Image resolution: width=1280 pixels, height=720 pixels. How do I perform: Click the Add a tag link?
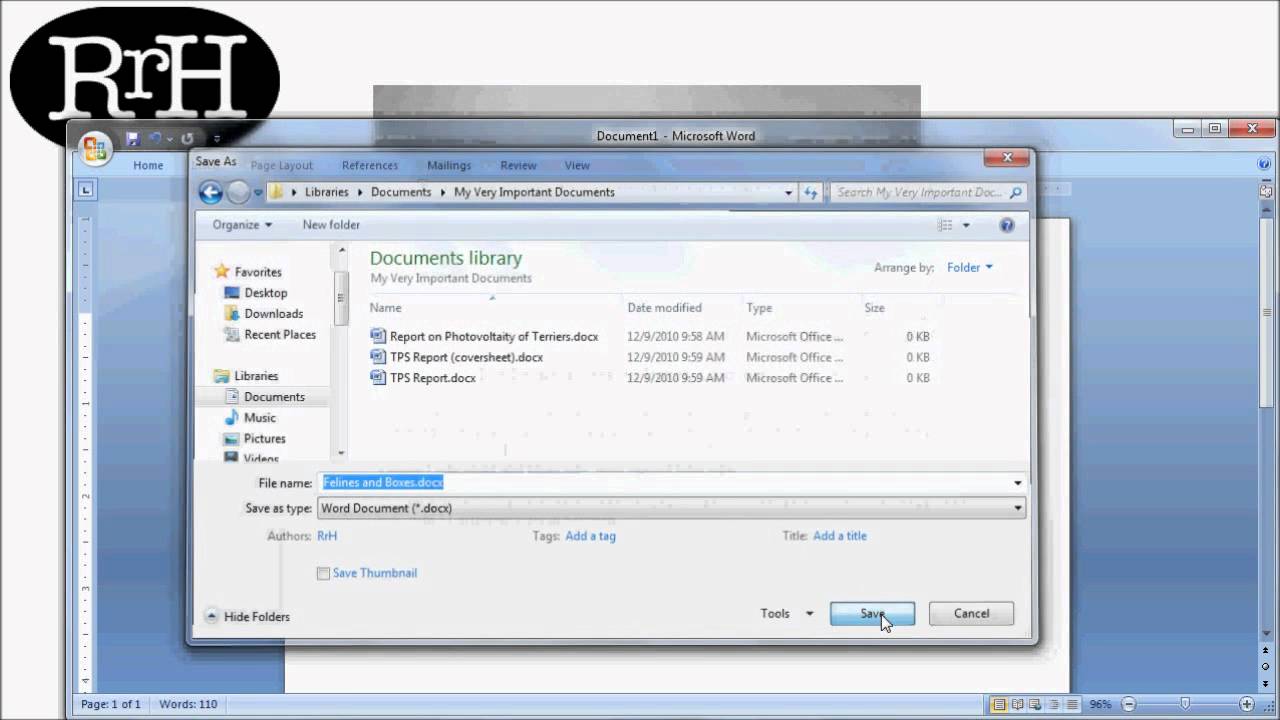[590, 536]
